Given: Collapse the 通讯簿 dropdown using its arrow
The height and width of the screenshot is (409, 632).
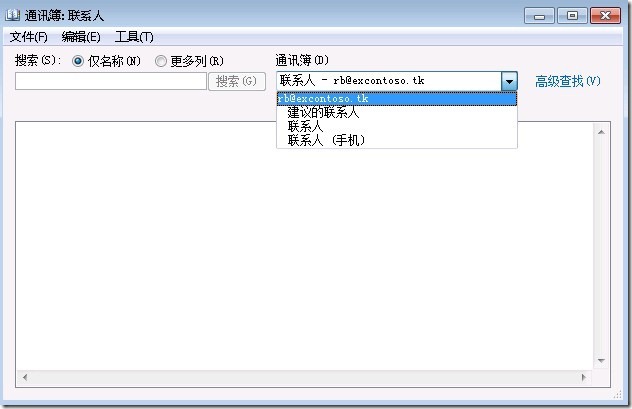Looking at the screenshot, I should point(509,81).
